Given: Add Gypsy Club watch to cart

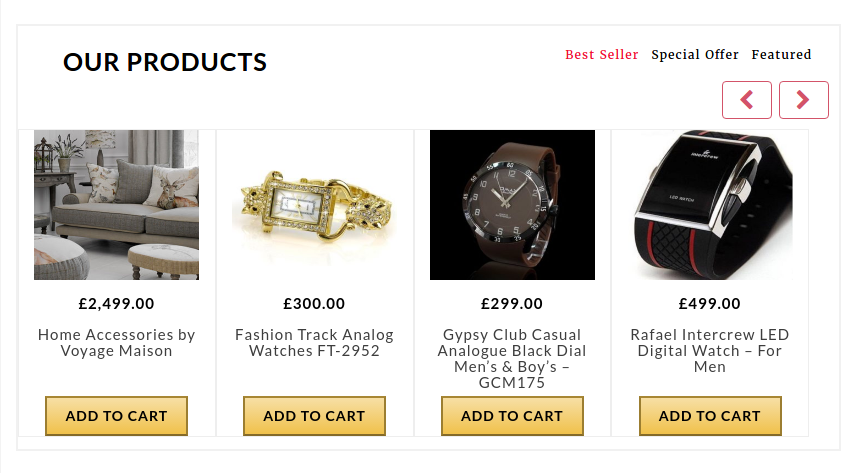Looking at the screenshot, I should (x=512, y=416).
